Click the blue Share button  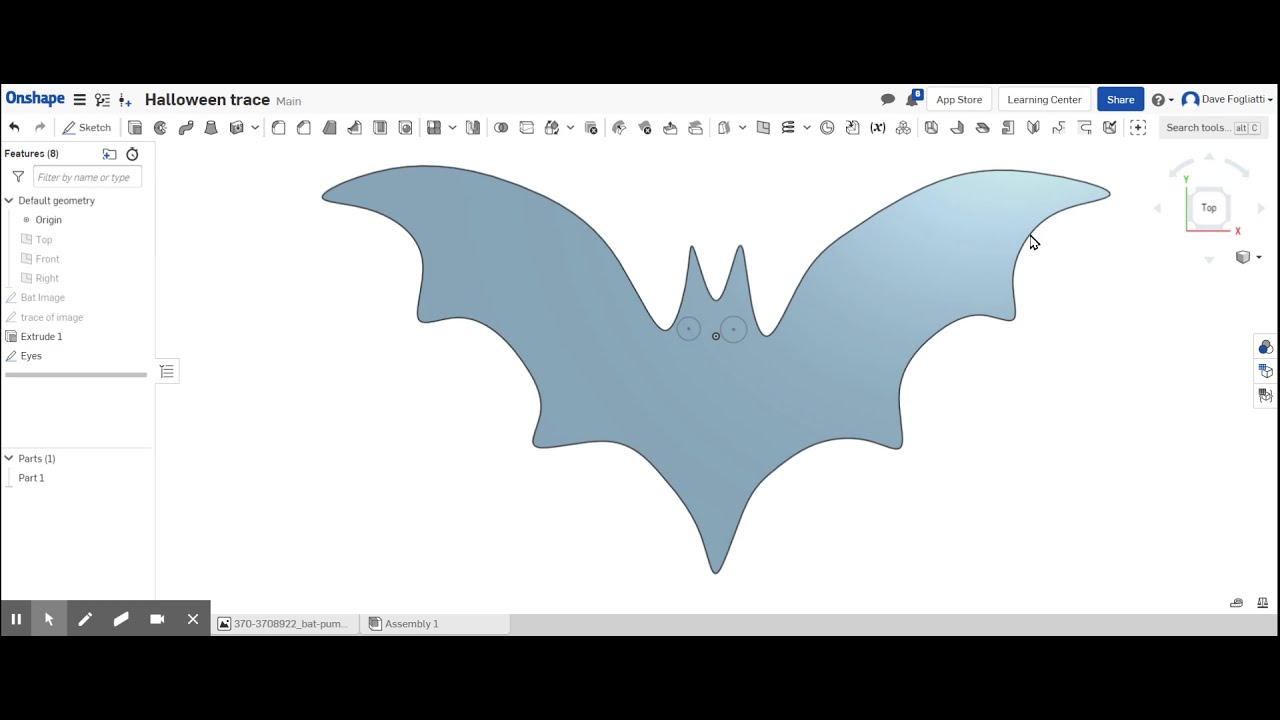click(1120, 100)
